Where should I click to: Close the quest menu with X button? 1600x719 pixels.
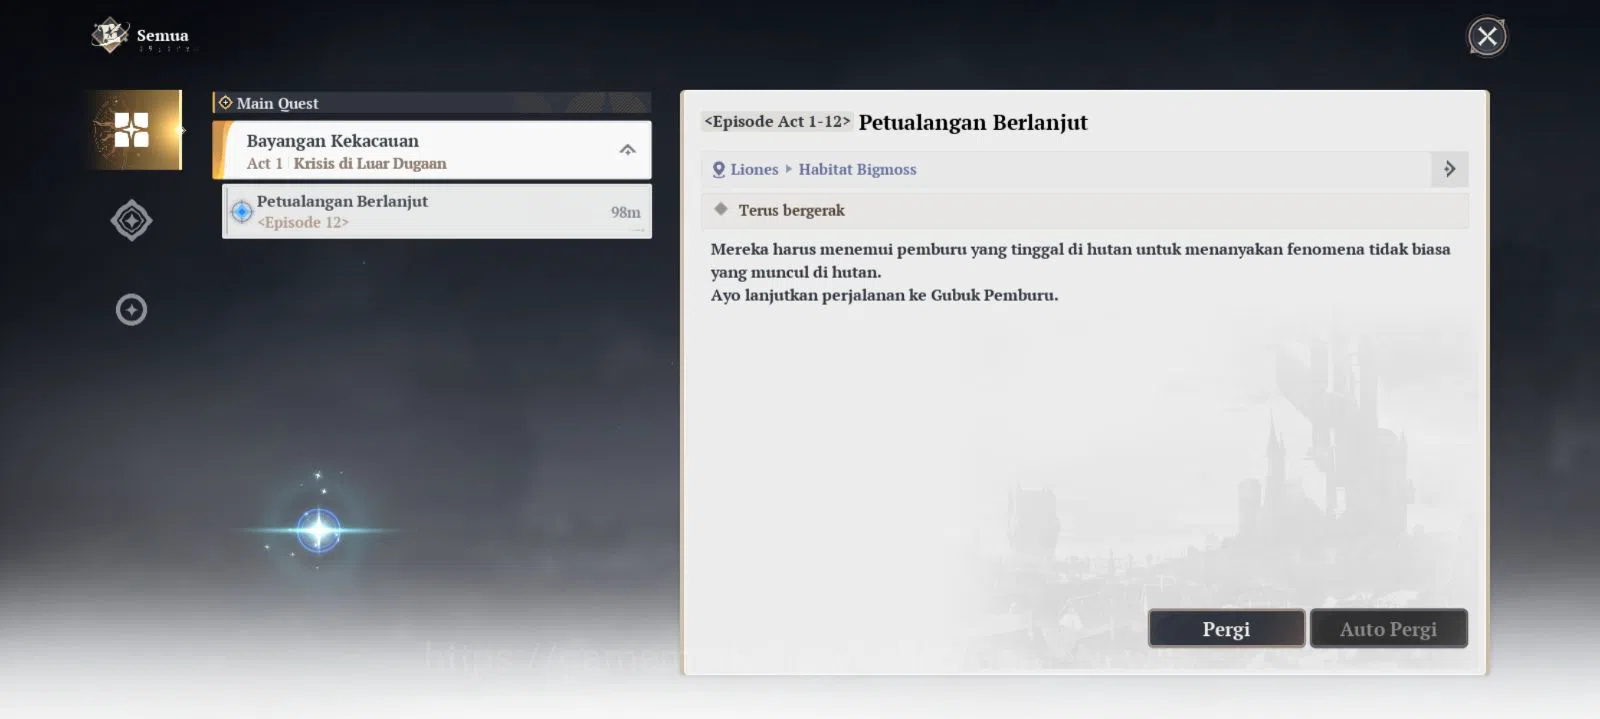click(1487, 37)
